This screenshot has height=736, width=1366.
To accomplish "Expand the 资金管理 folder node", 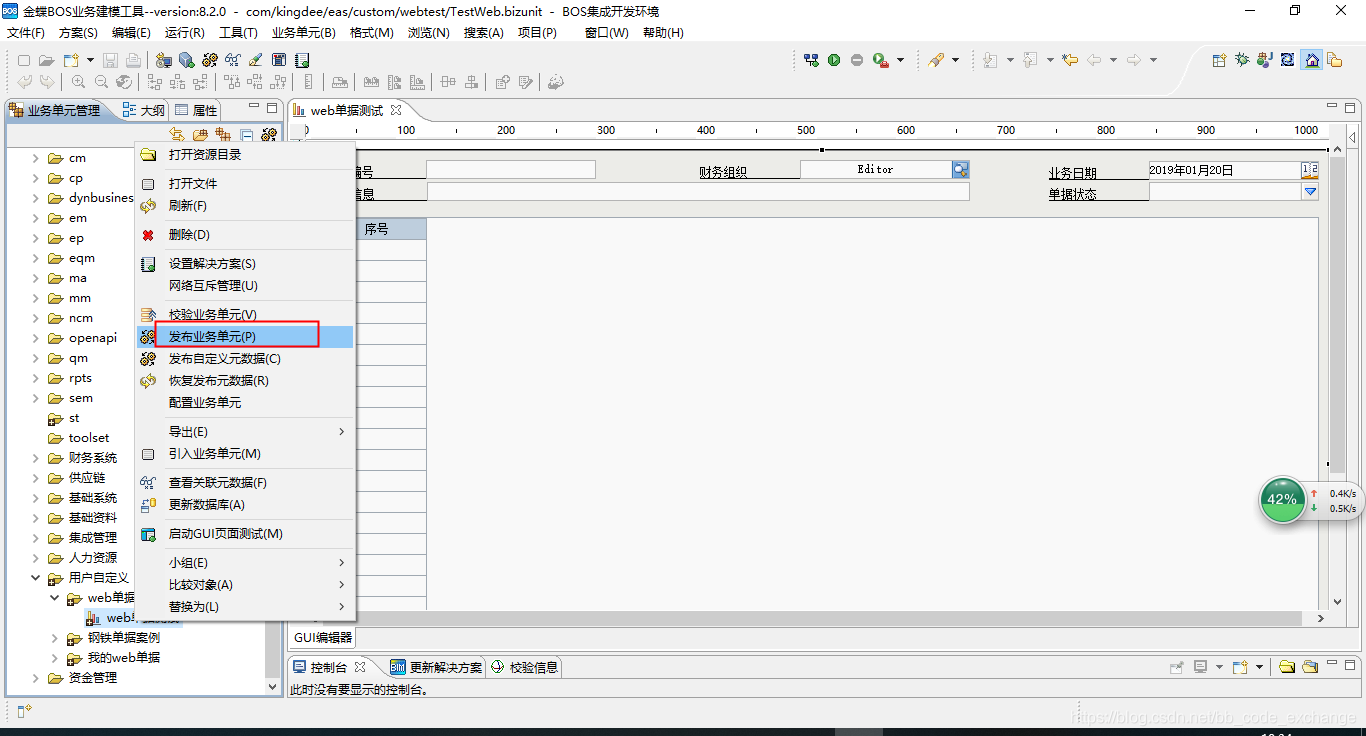I will pos(36,678).
